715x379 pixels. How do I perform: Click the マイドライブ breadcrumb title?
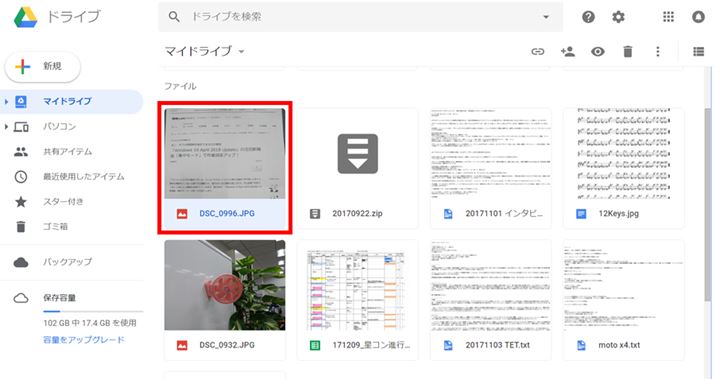click(x=198, y=52)
